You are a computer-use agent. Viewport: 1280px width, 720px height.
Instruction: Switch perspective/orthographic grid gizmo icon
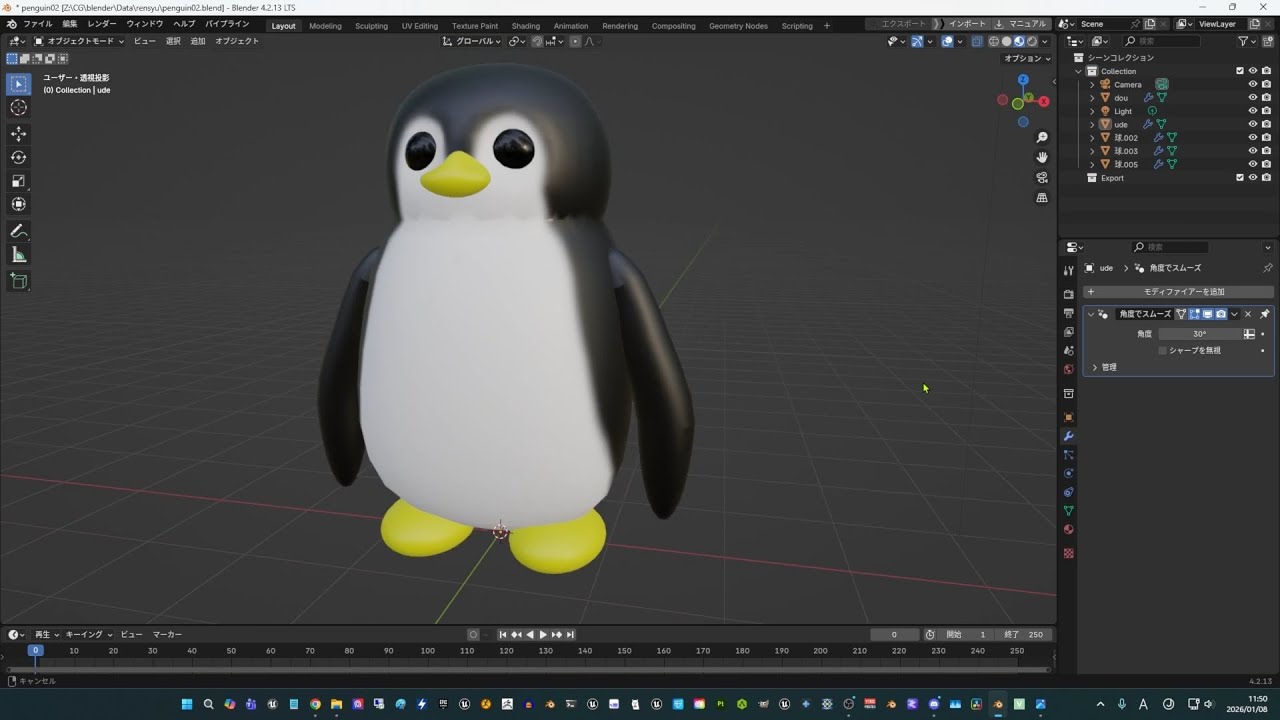1042,198
